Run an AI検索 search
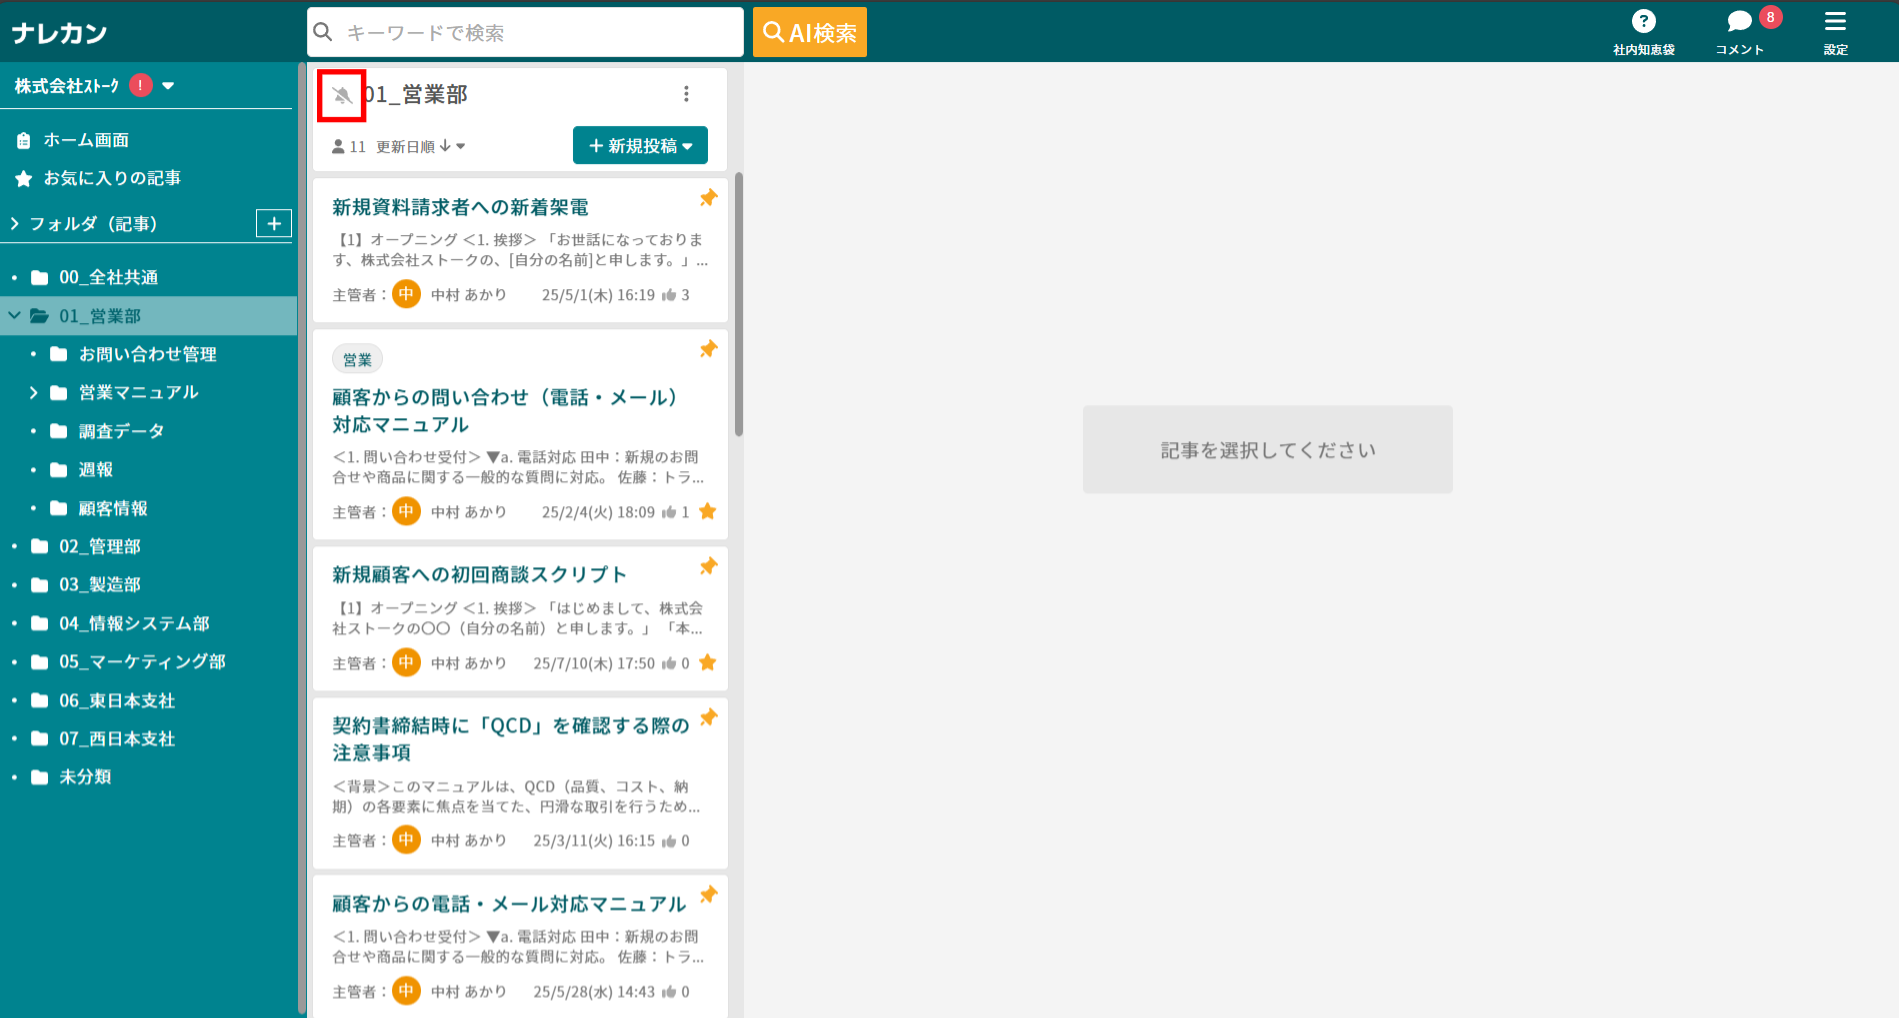The image size is (1899, 1018). click(809, 31)
